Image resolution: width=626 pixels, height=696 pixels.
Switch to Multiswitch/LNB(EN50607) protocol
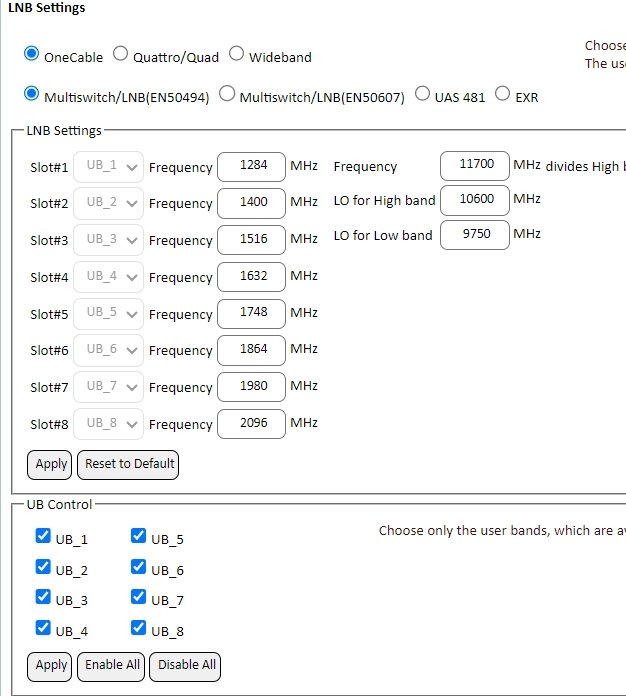227,94
